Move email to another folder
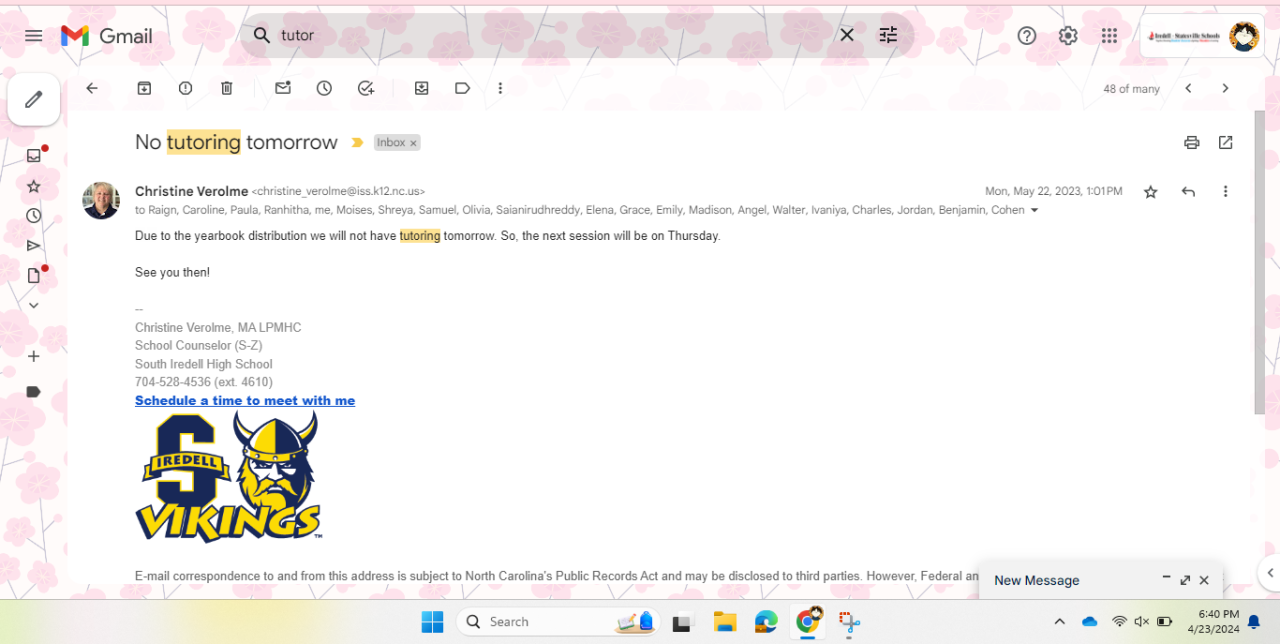The width and height of the screenshot is (1280, 644). tap(421, 88)
